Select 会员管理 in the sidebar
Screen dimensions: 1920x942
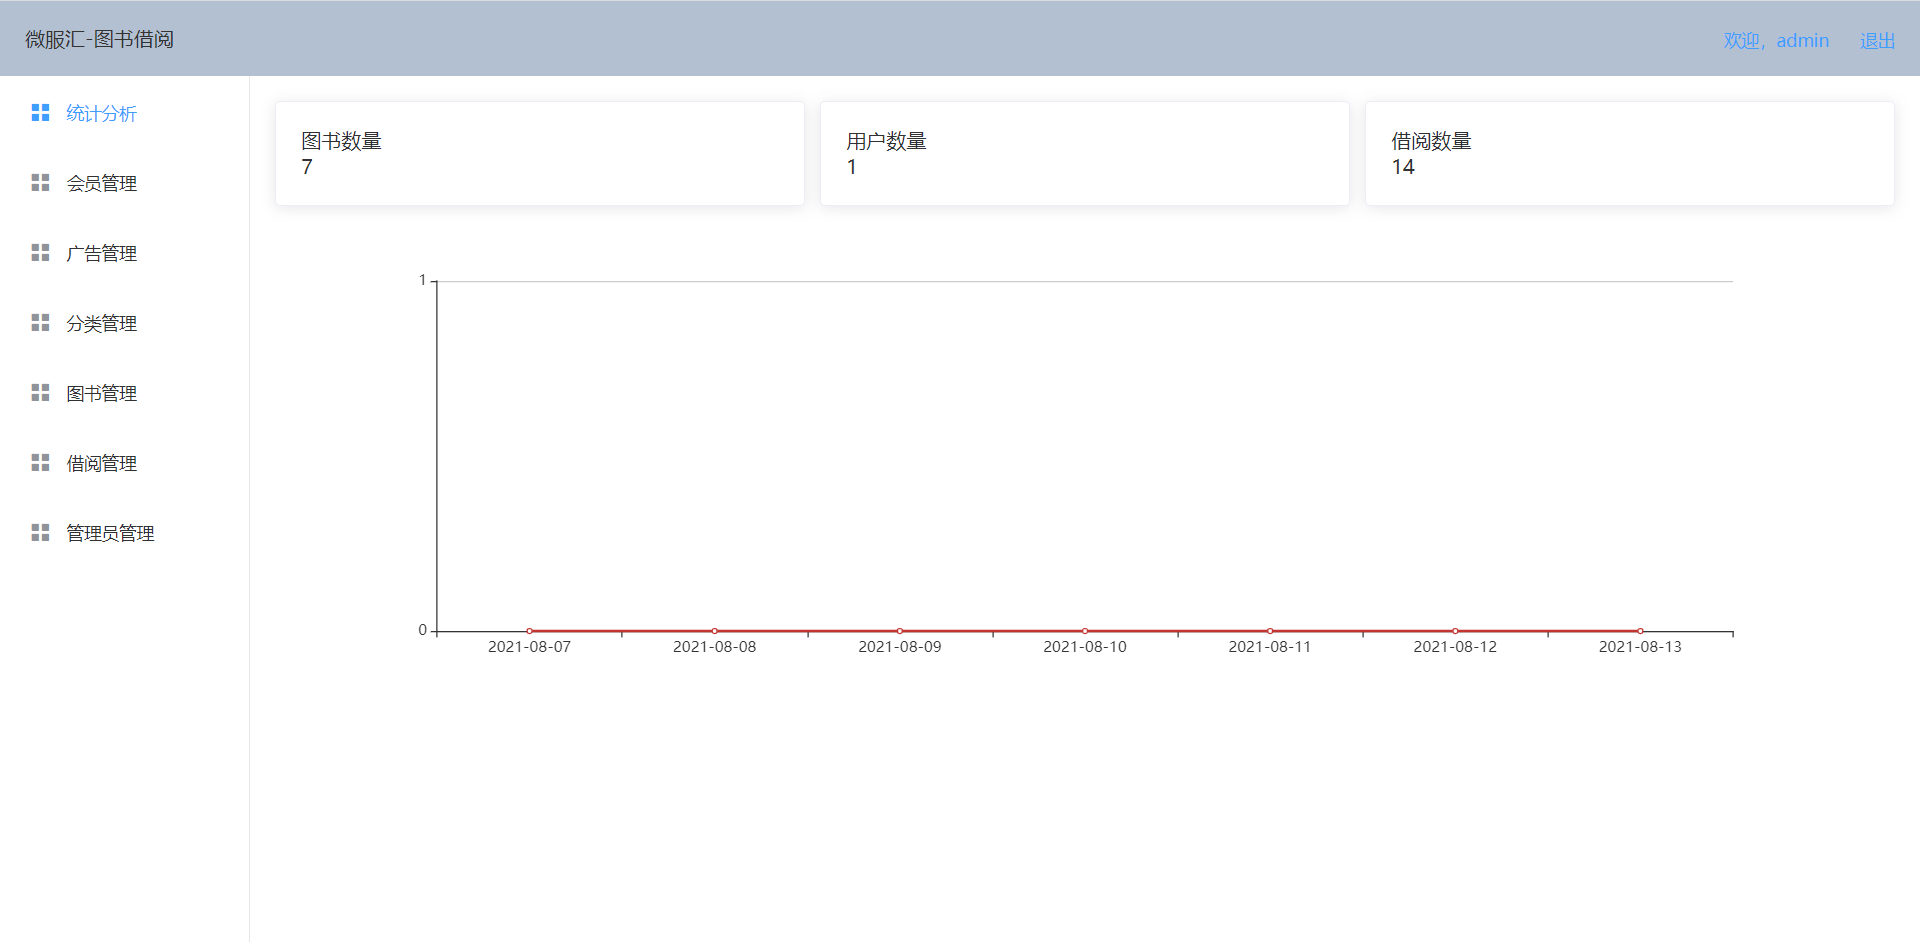click(x=101, y=183)
